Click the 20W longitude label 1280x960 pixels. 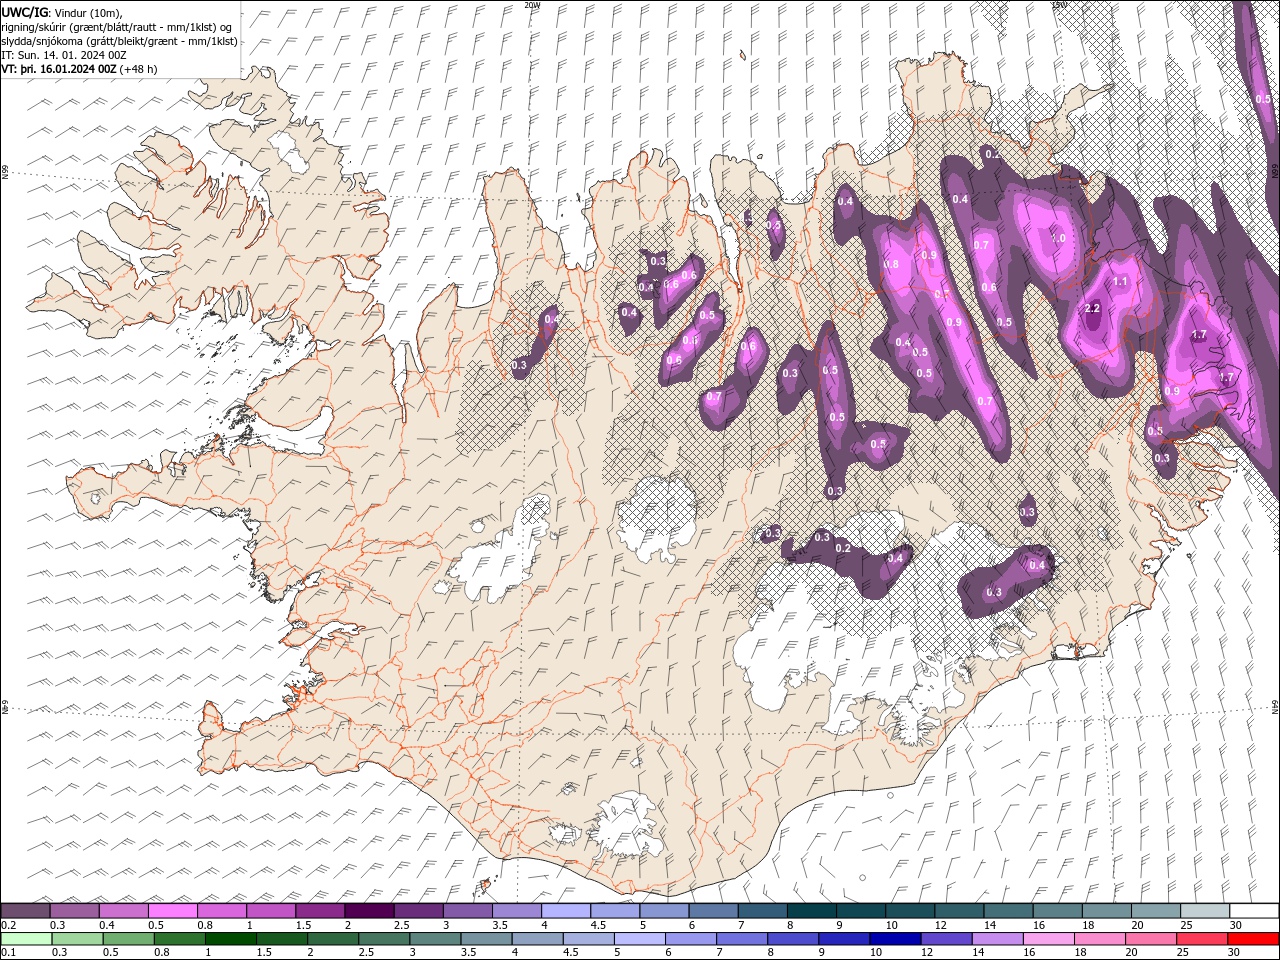tap(532, 5)
